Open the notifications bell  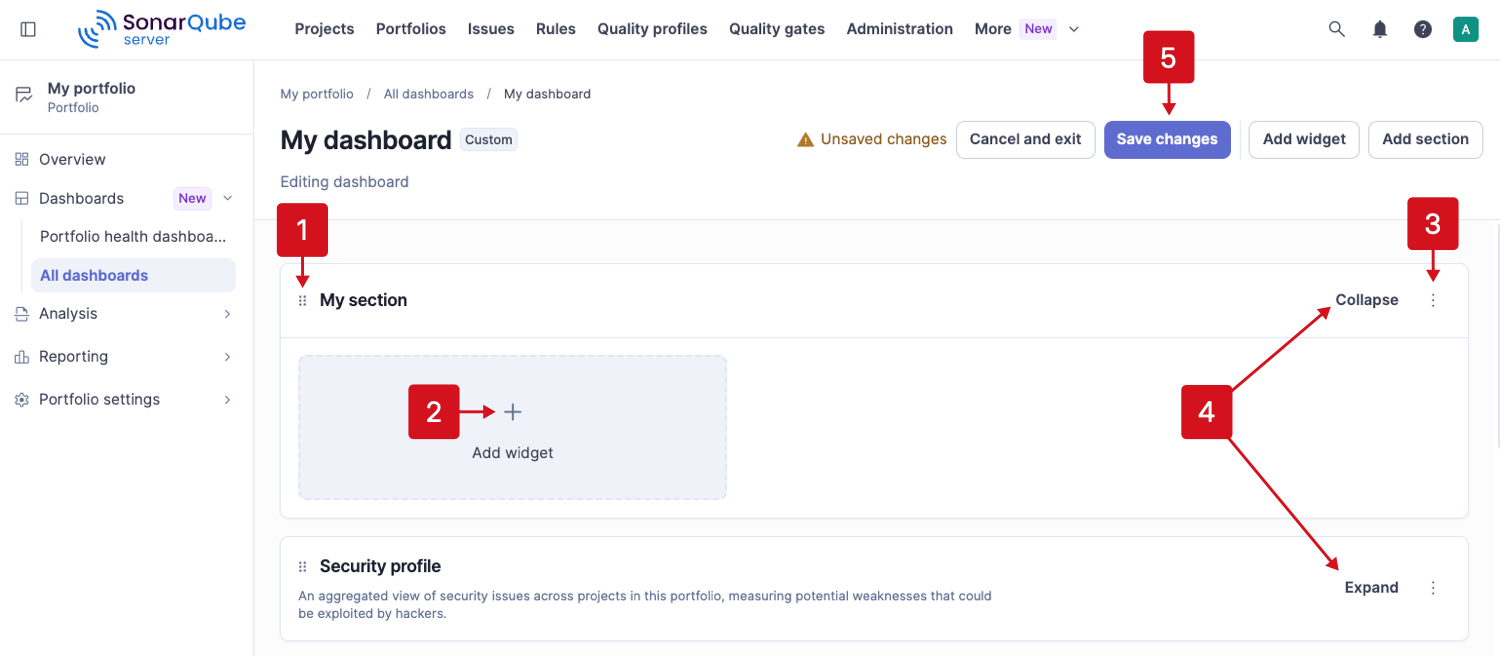[x=1380, y=29]
